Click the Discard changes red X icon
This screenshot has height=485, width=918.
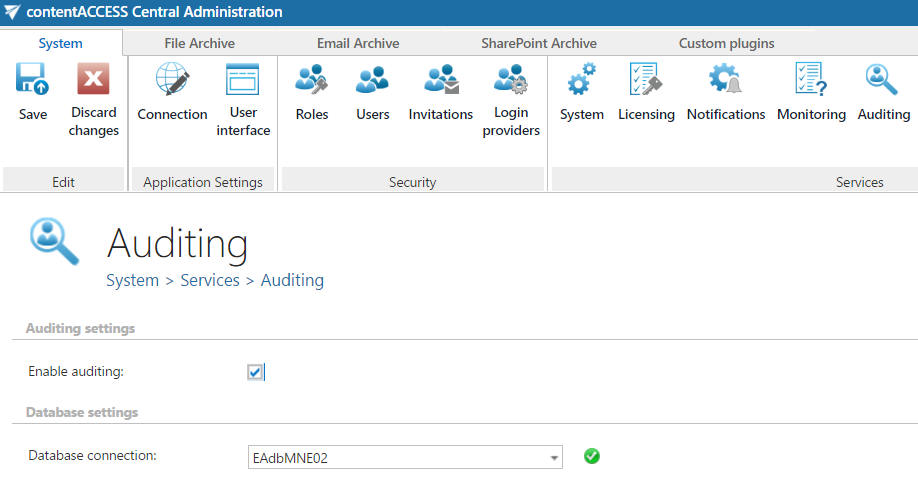tap(93, 78)
